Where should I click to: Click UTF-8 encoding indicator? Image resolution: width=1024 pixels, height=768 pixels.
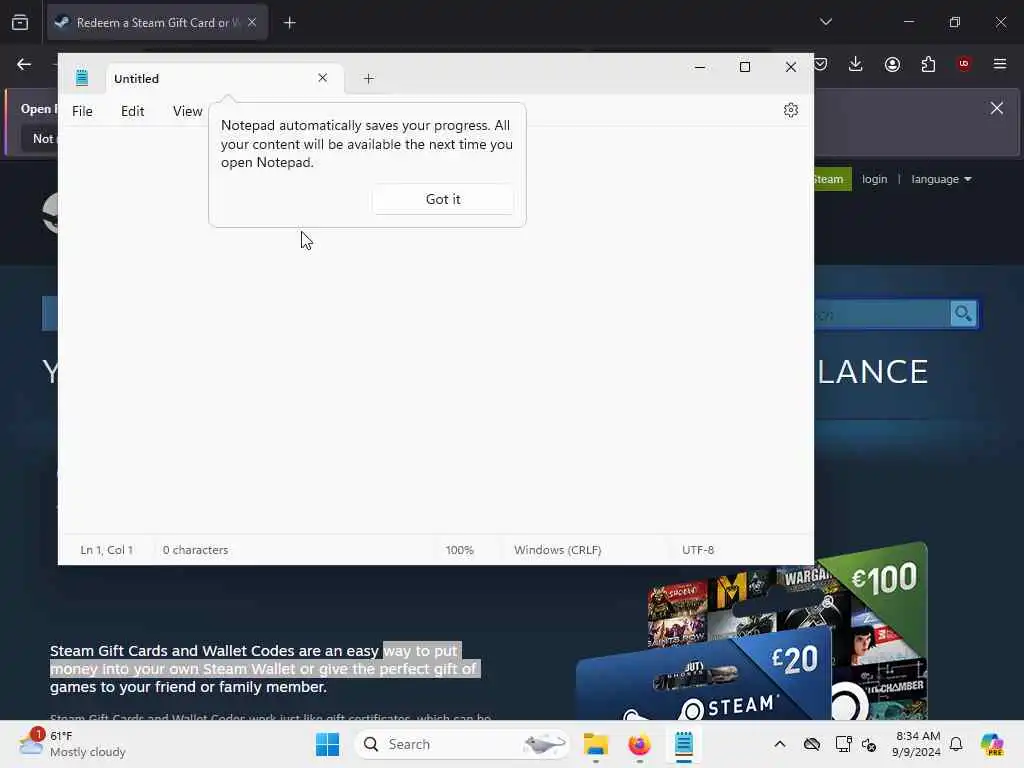click(698, 550)
